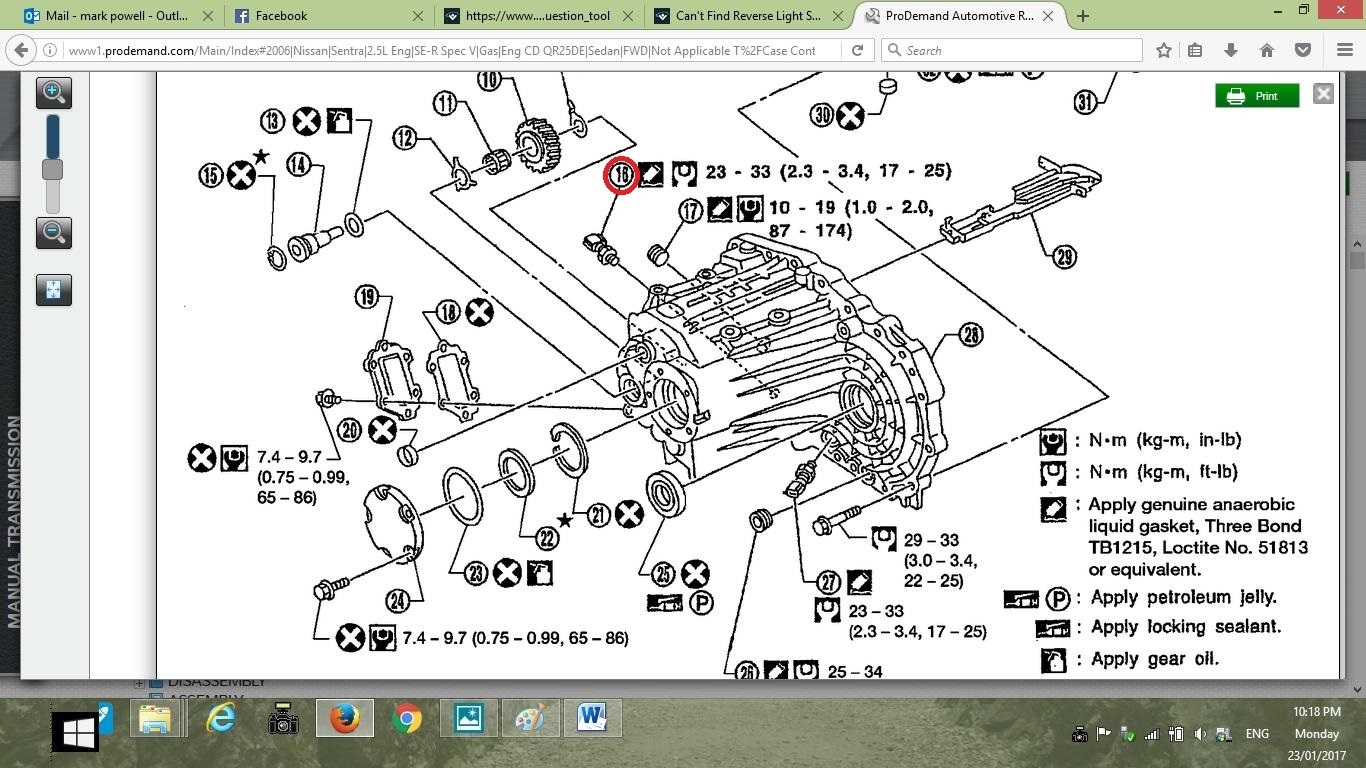This screenshot has height=768, width=1366.
Task: Open Paint from the taskbar
Action: pos(530,719)
